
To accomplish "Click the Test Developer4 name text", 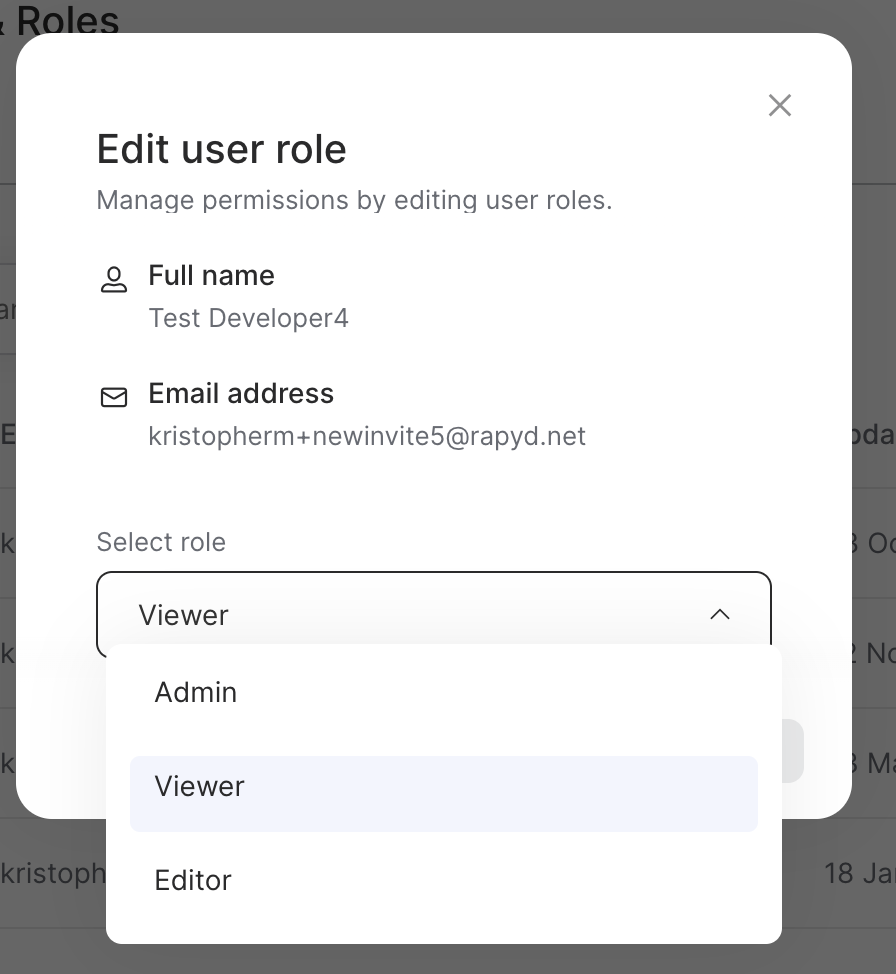I will pos(249,318).
